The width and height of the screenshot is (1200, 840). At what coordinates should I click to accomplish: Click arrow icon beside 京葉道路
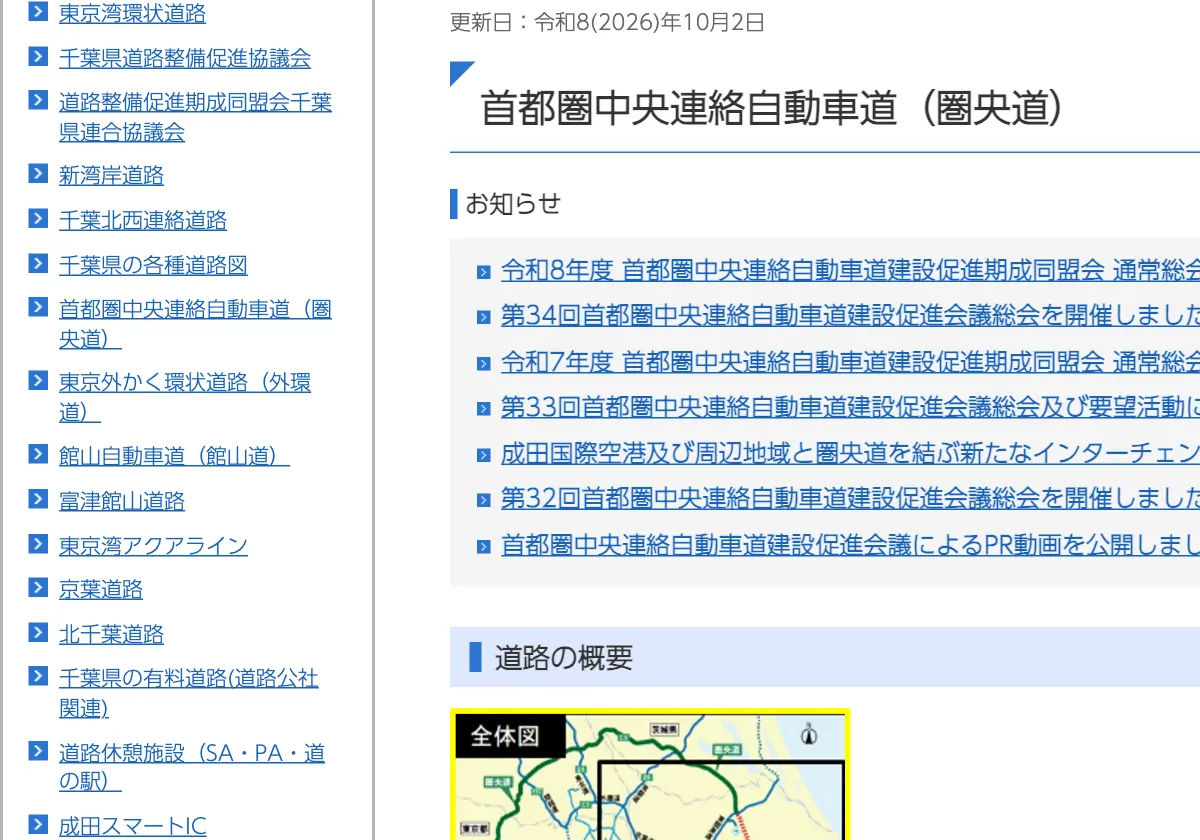tap(38, 588)
